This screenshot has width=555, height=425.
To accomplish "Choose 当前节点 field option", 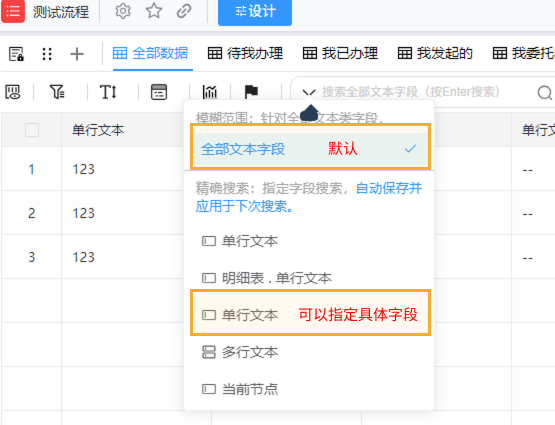I will [x=240, y=389].
